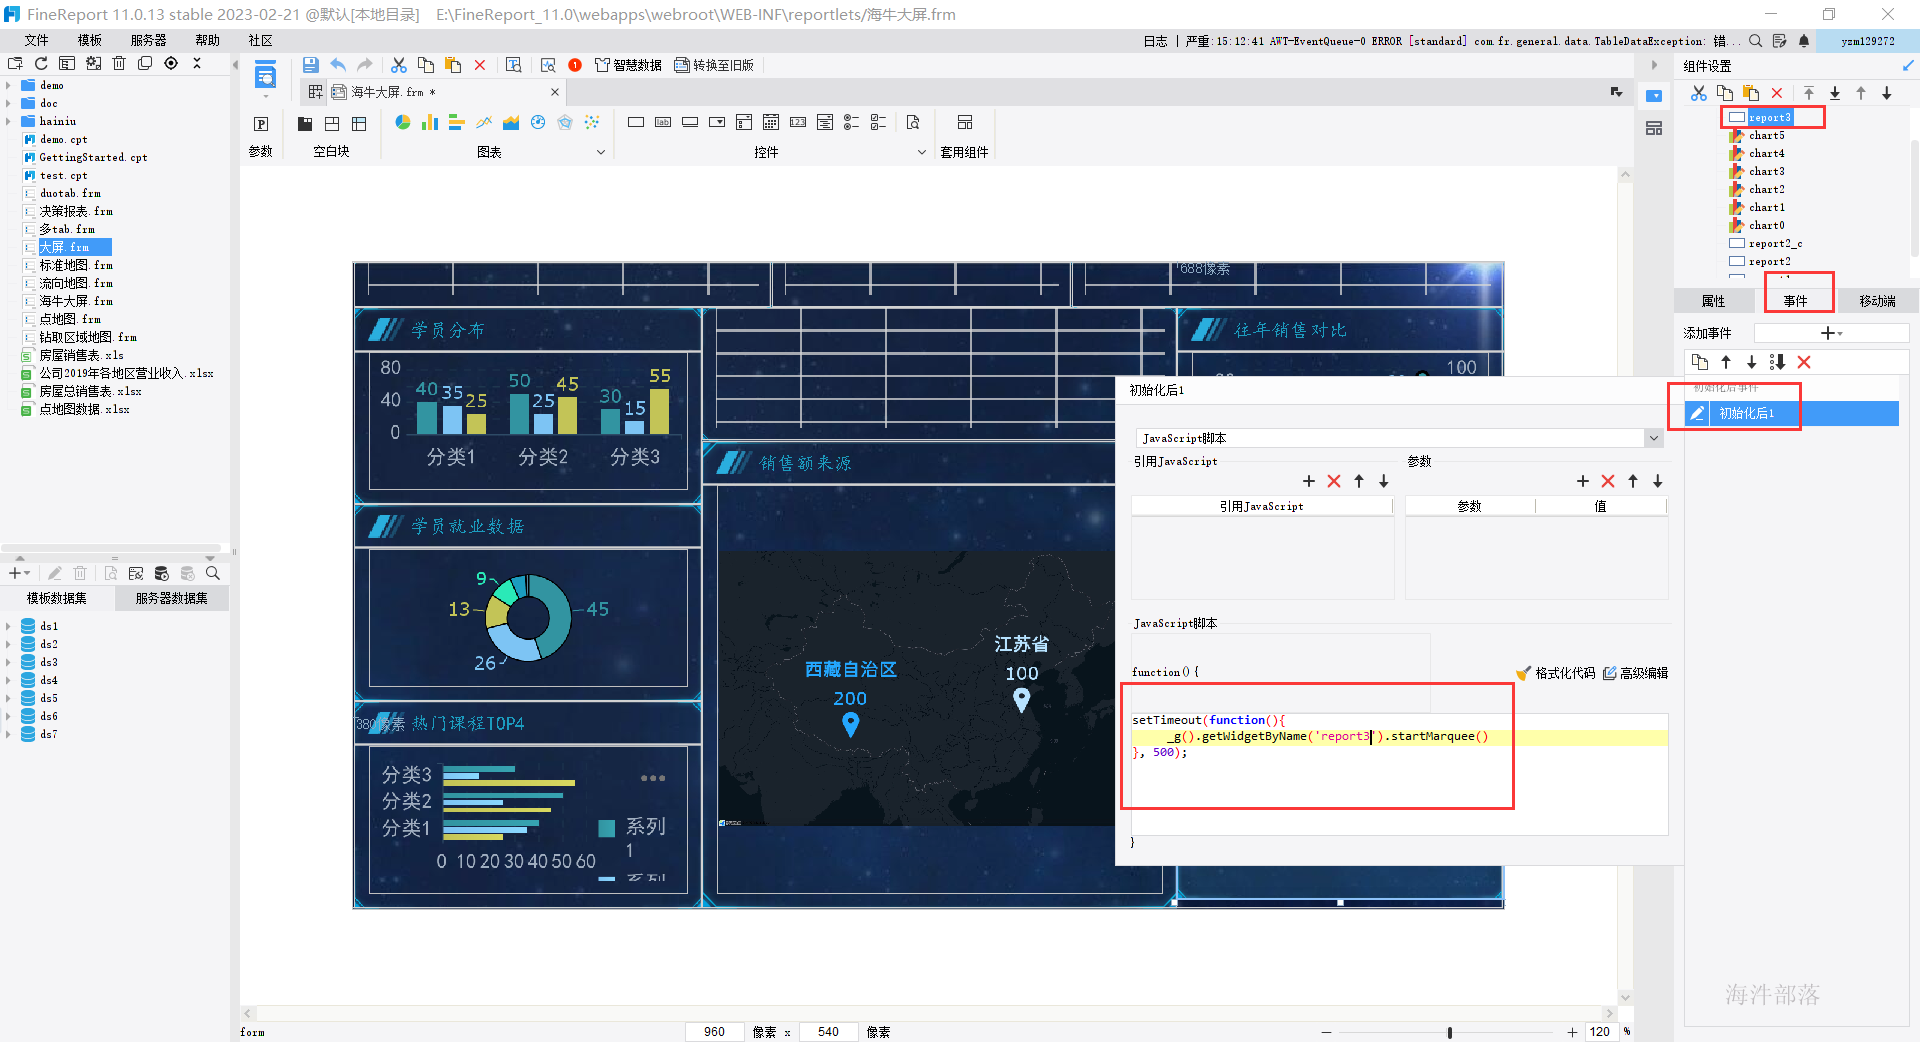1920x1042 pixels.
Task: Insert a gauge chart component
Action: point(538,122)
